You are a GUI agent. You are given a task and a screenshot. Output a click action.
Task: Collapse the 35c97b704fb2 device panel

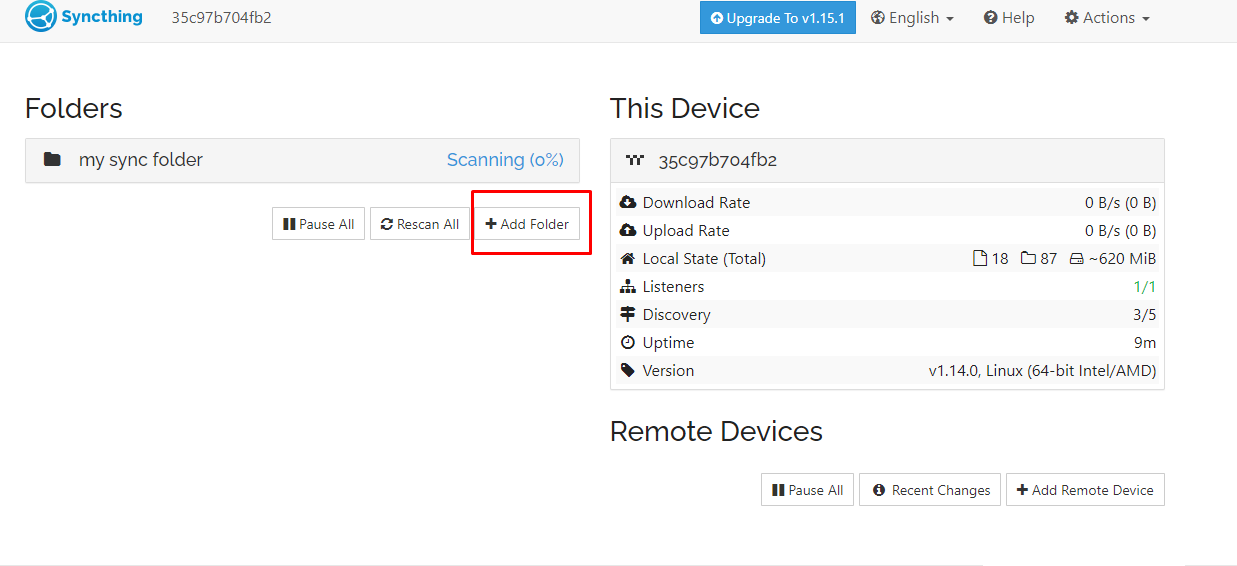[887, 160]
